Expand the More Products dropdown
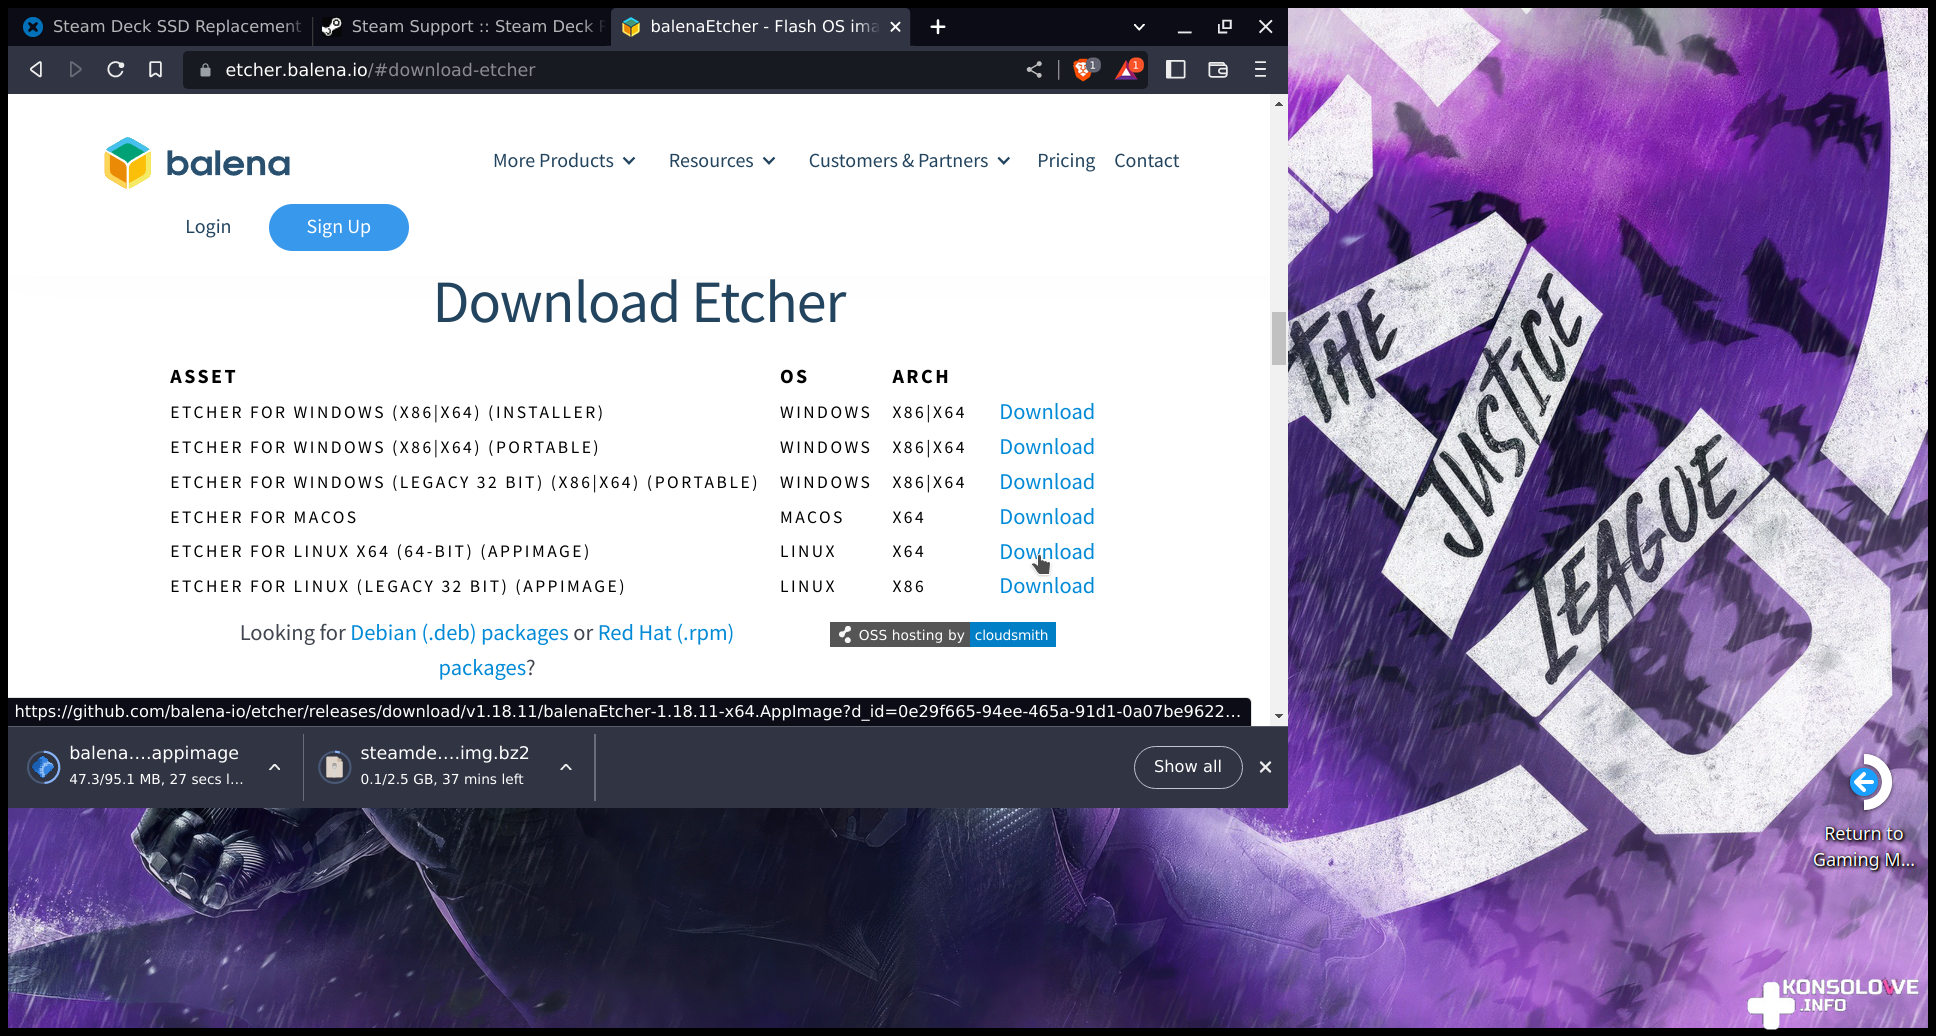The image size is (1936, 1036). click(564, 161)
